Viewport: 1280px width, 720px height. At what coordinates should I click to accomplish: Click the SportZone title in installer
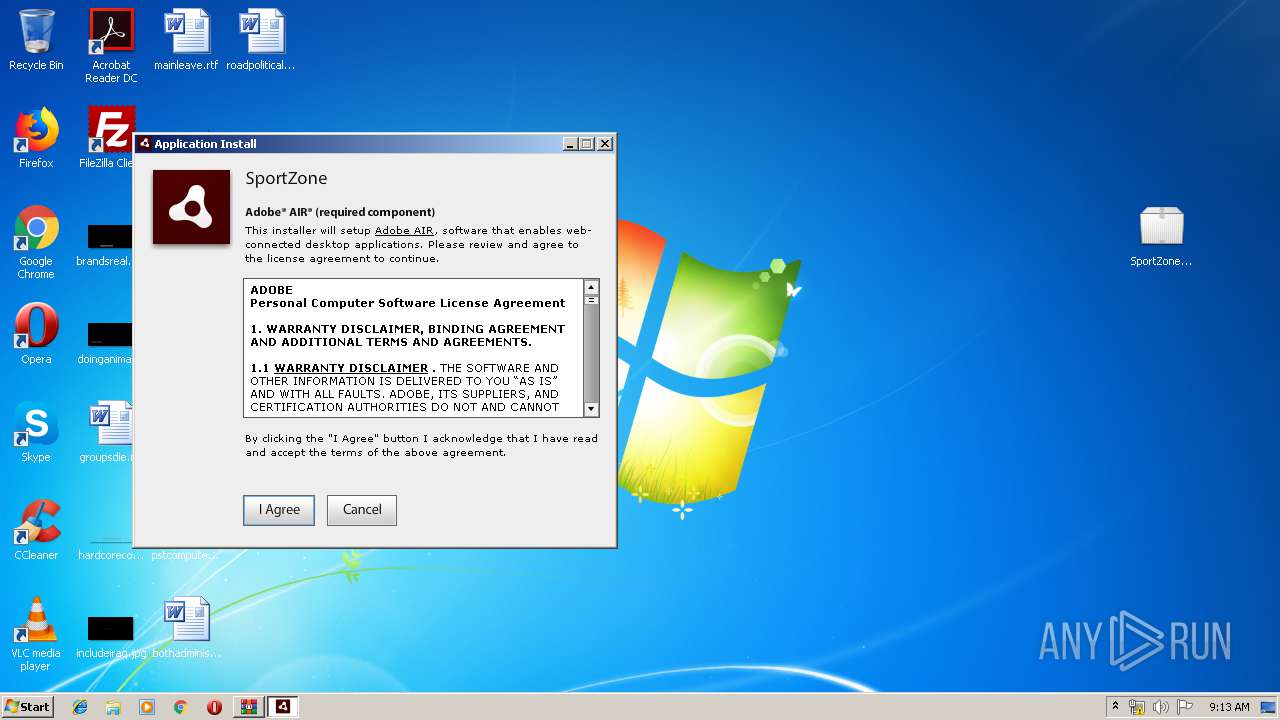pyautogui.click(x=286, y=178)
